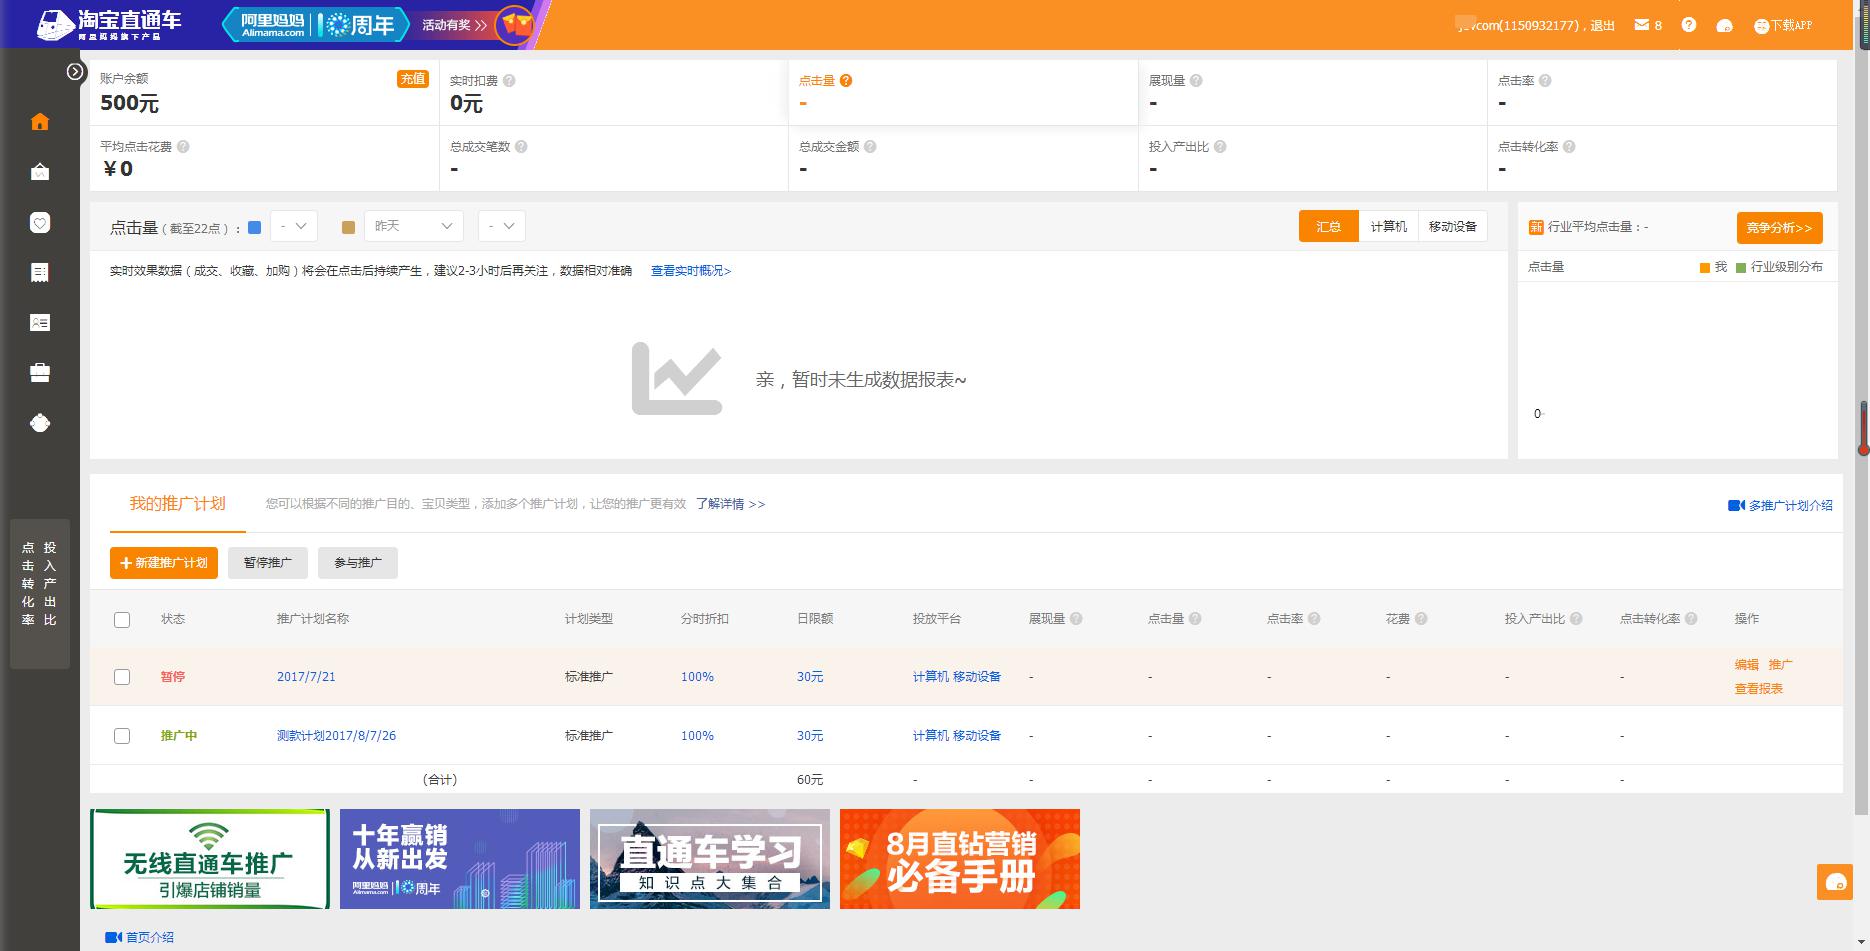Open the receipt report icon in sidebar
The height and width of the screenshot is (951, 1870).
40,272
